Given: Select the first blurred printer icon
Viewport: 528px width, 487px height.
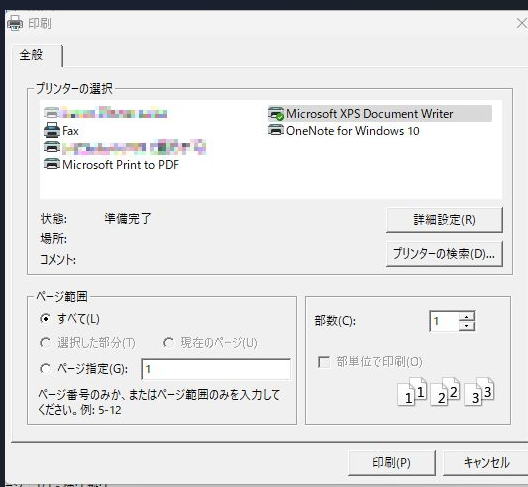Looking at the screenshot, I should [x=52, y=112].
